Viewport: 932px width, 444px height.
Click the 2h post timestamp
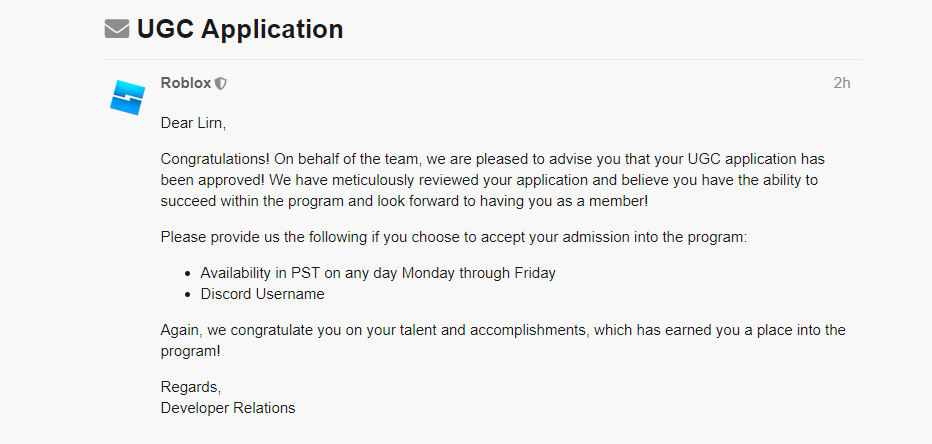[x=842, y=83]
